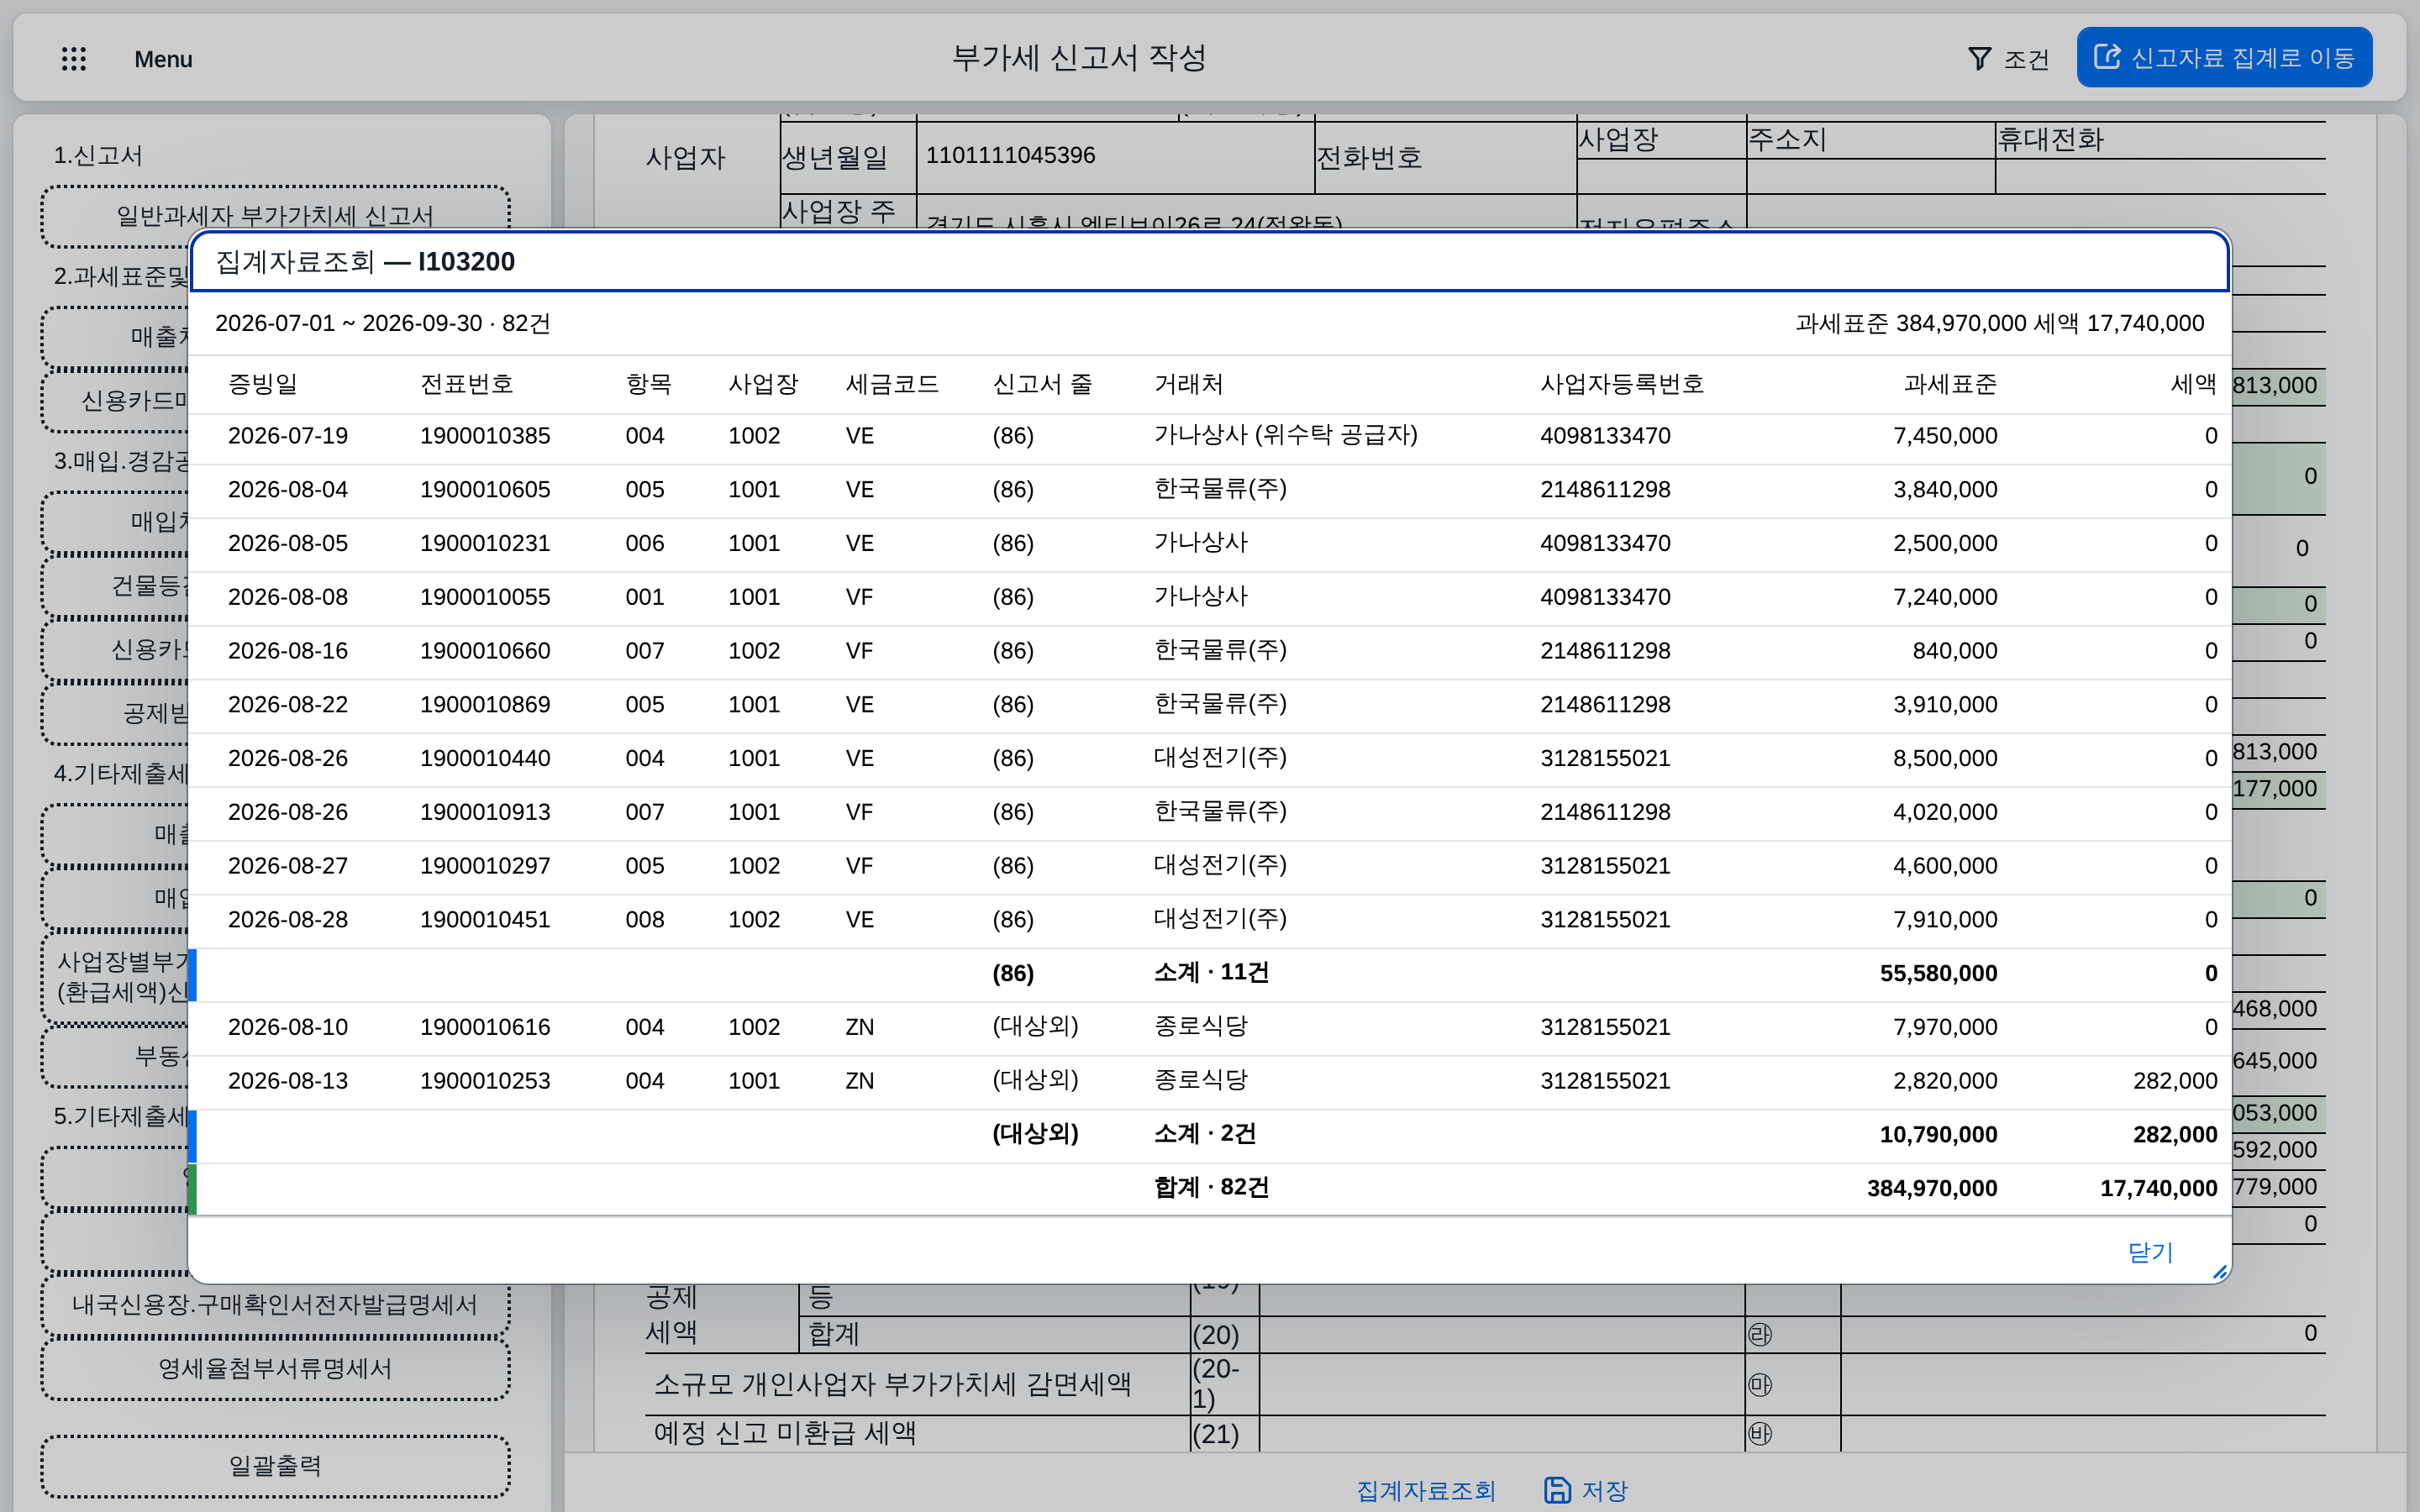Open the Menu item in header

(x=163, y=59)
